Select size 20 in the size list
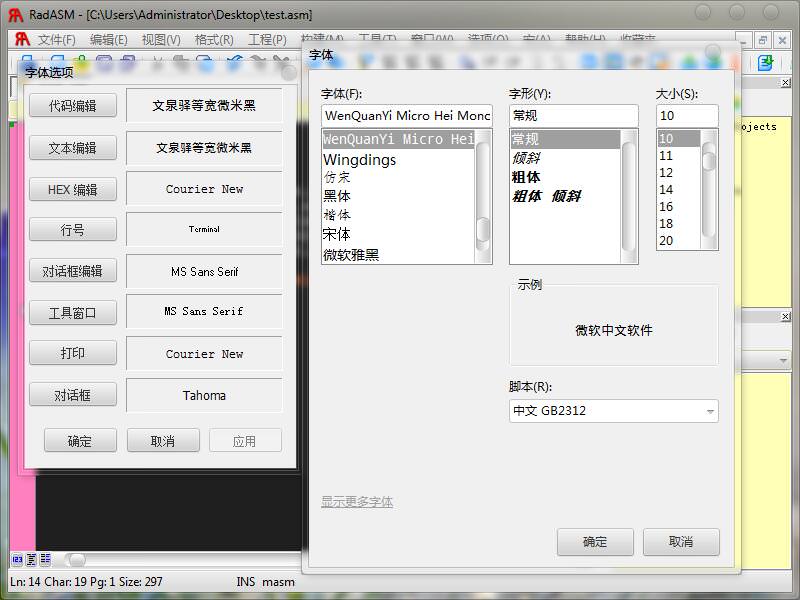The image size is (800, 600). pos(679,240)
